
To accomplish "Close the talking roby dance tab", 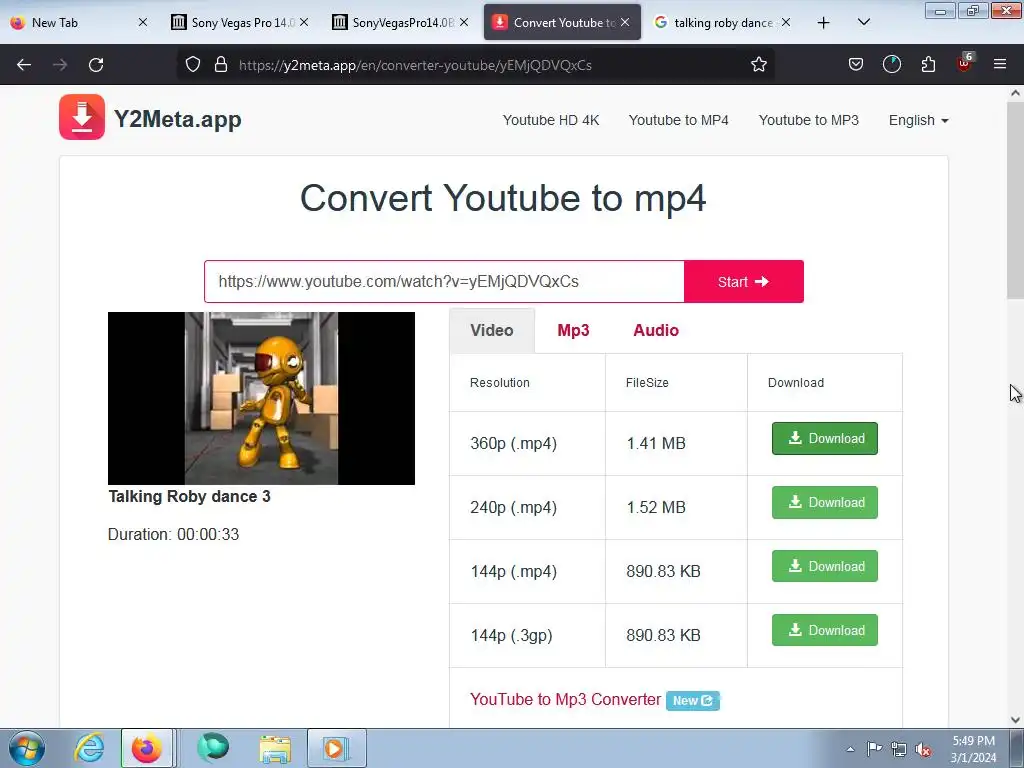I will point(786,23).
